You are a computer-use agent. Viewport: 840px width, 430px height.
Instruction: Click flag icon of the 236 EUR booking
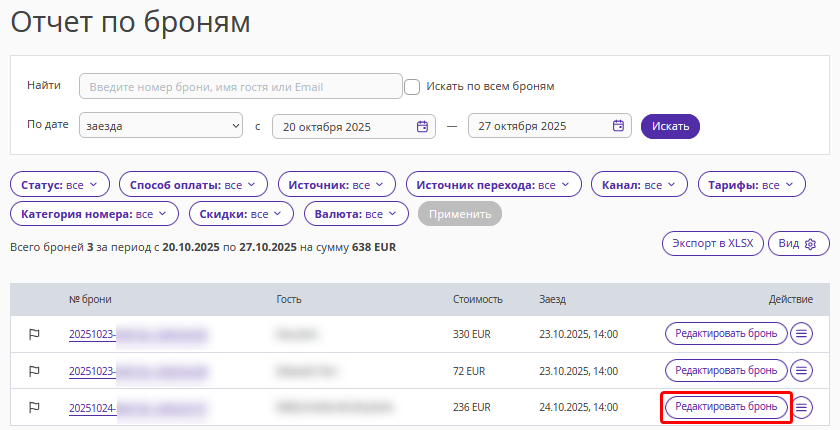click(x=34, y=408)
